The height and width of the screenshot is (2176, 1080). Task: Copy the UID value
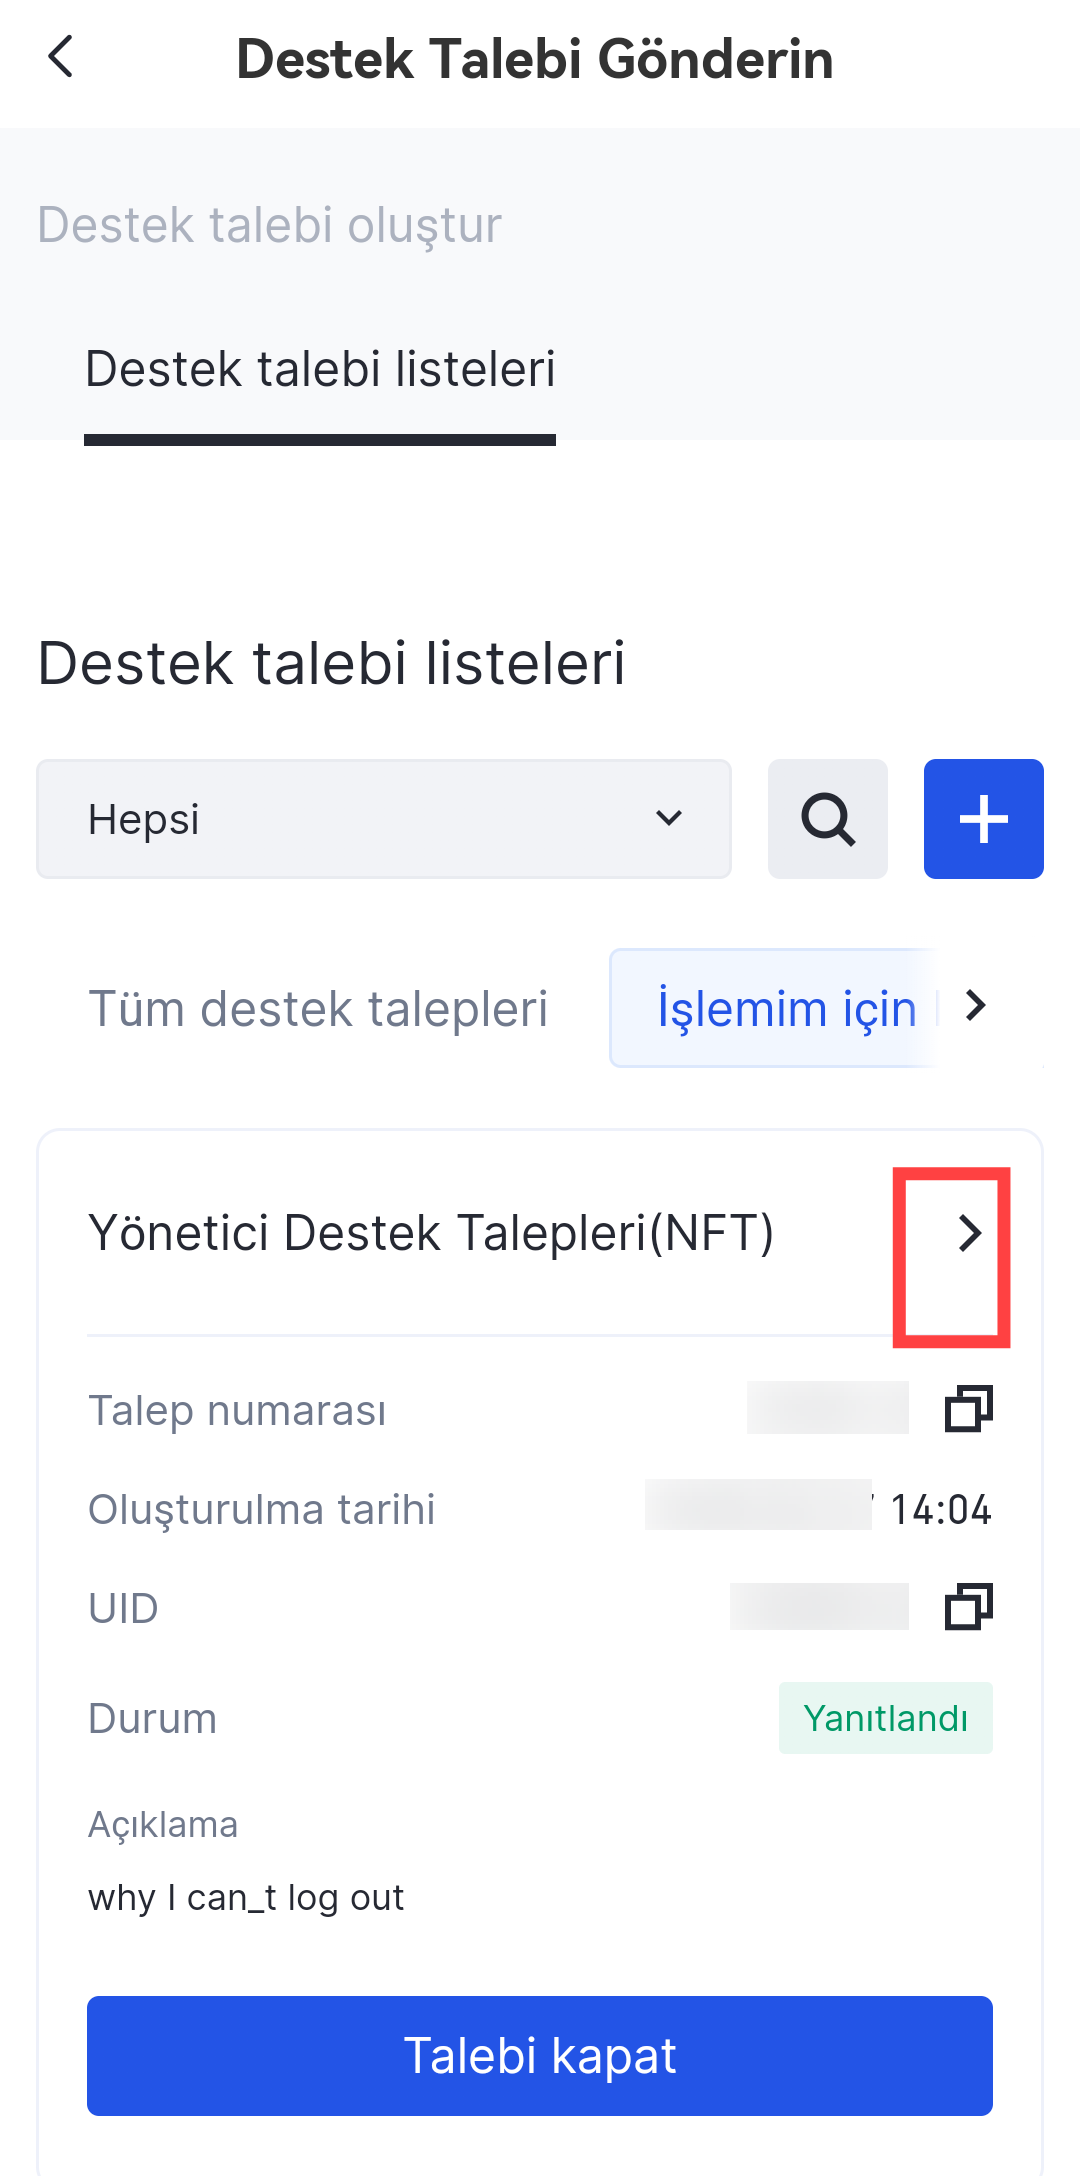(968, 1607)
